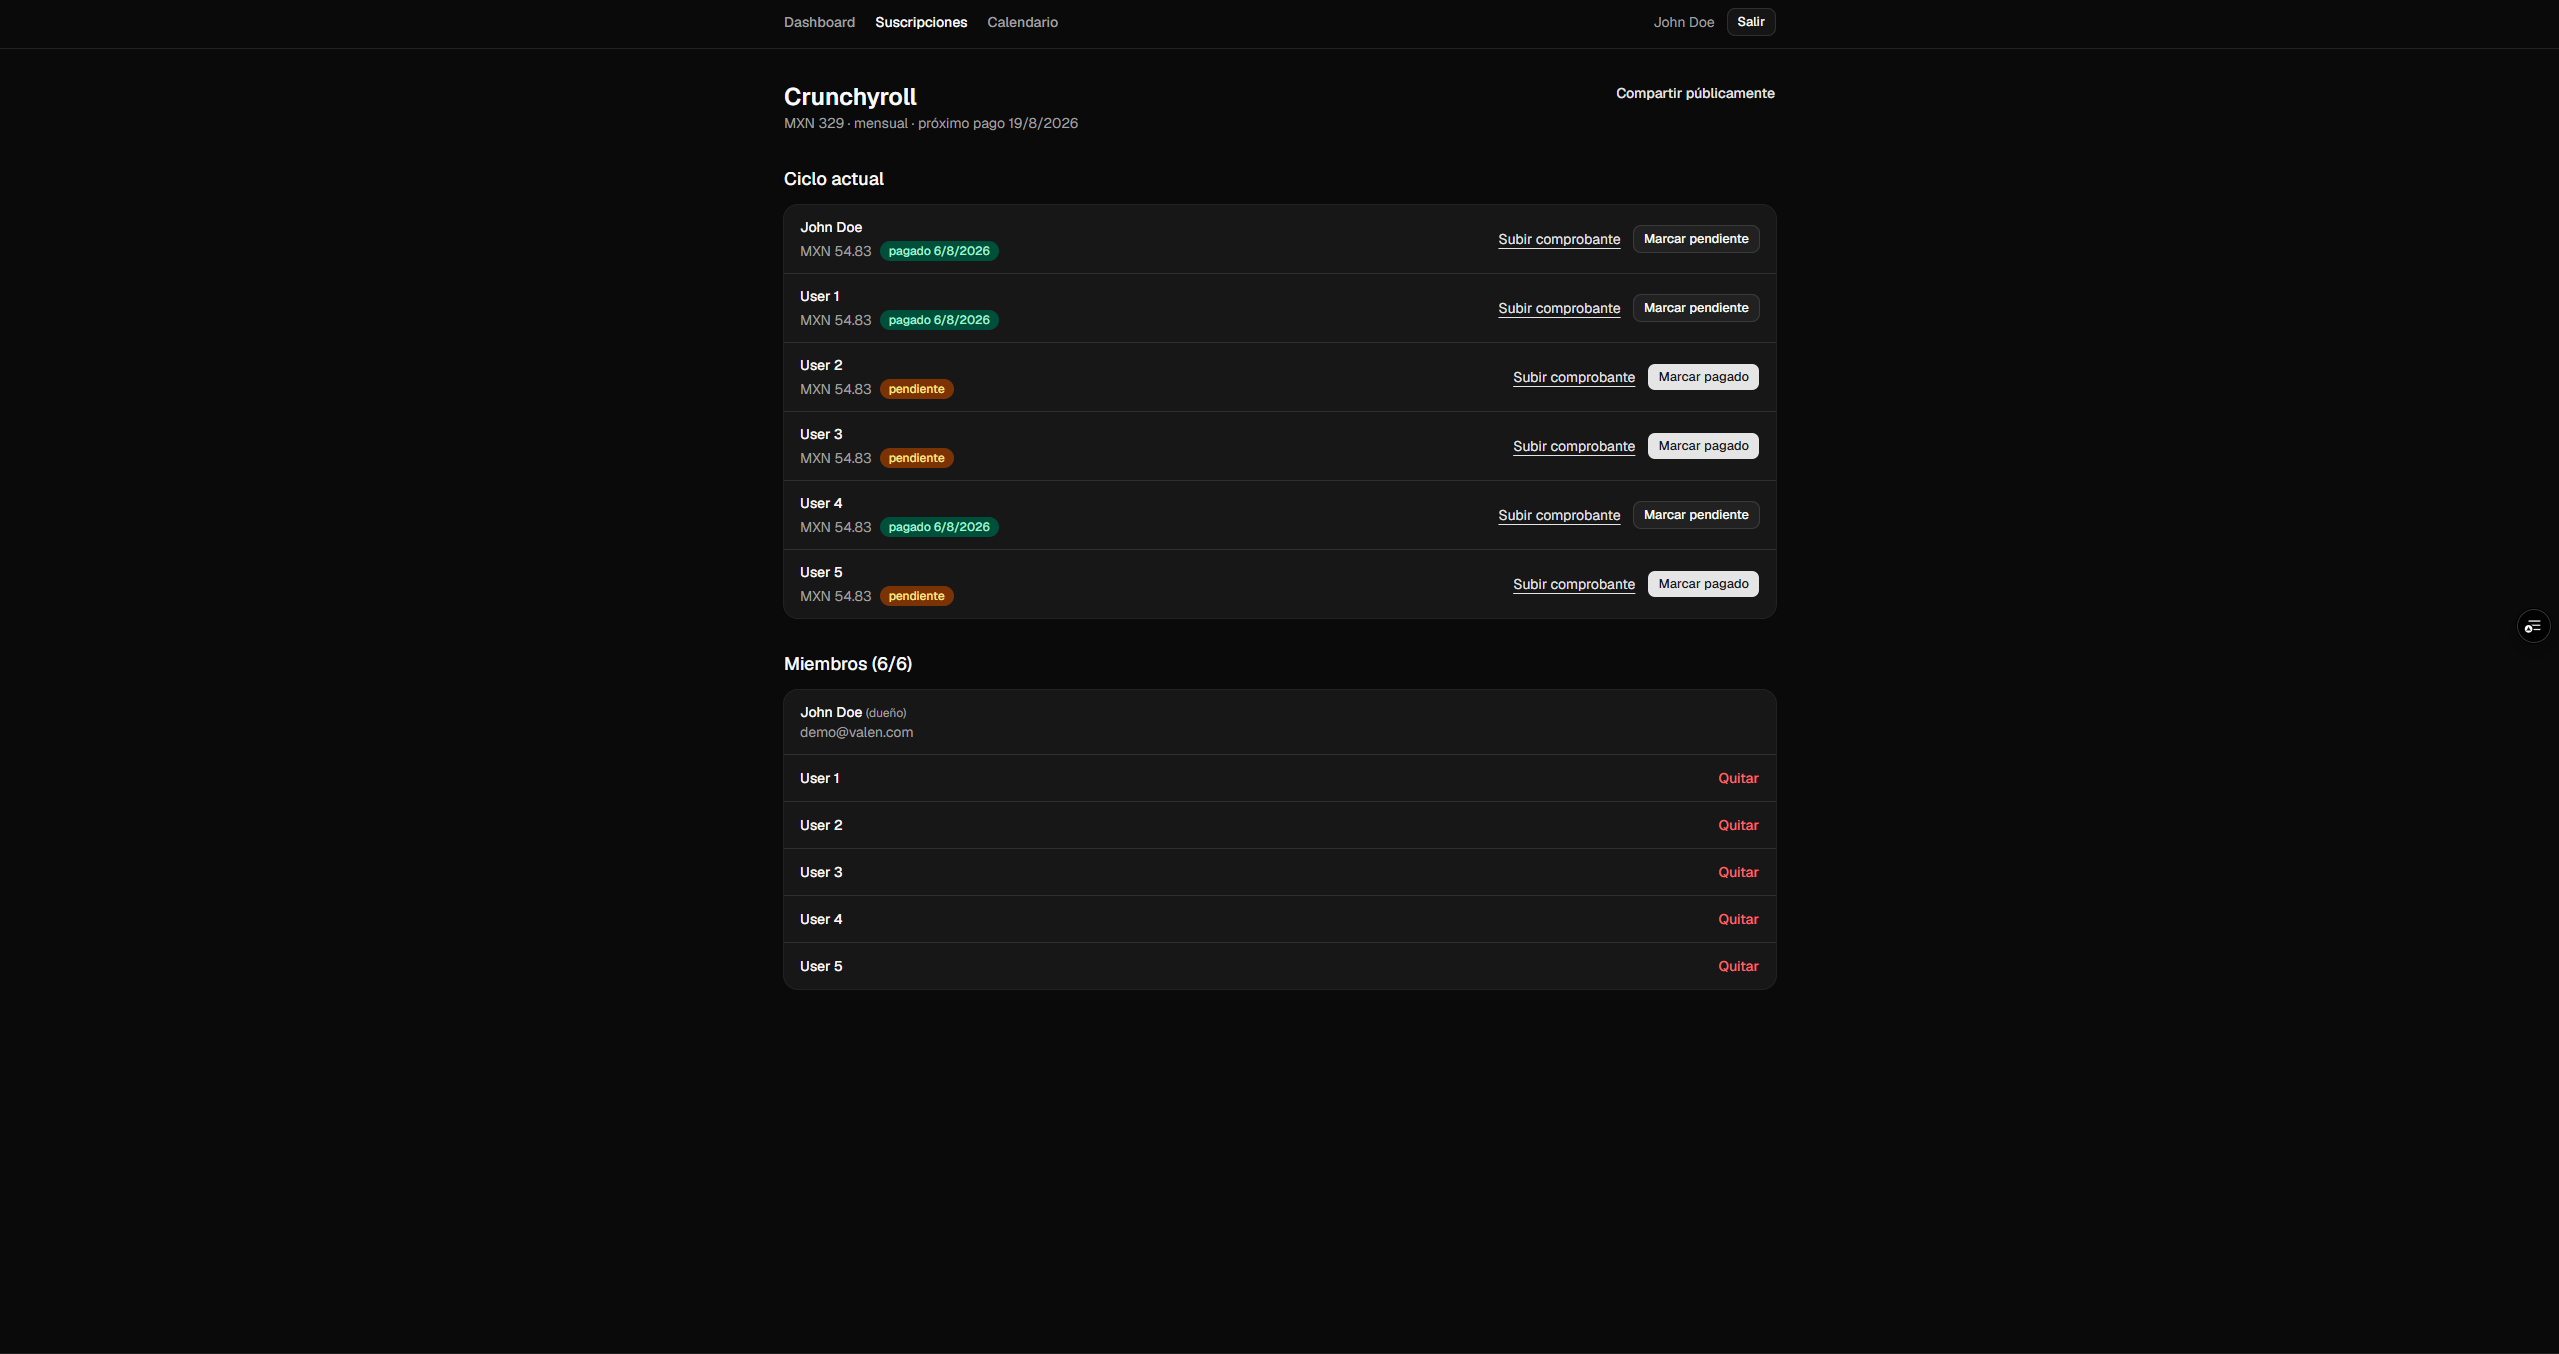This screenshot has height=1354, width=2559.
Task: Remove User 2 with Quitar
Action: (x=1738, y=825)
